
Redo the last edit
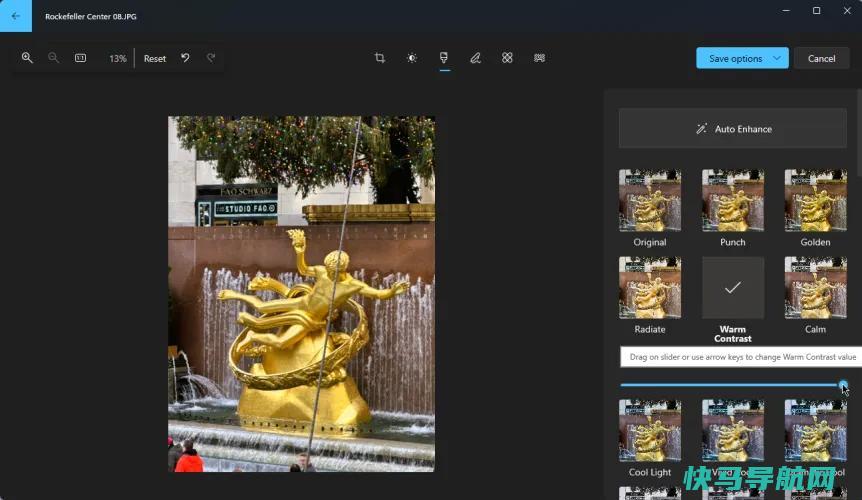tap(211, 58)
